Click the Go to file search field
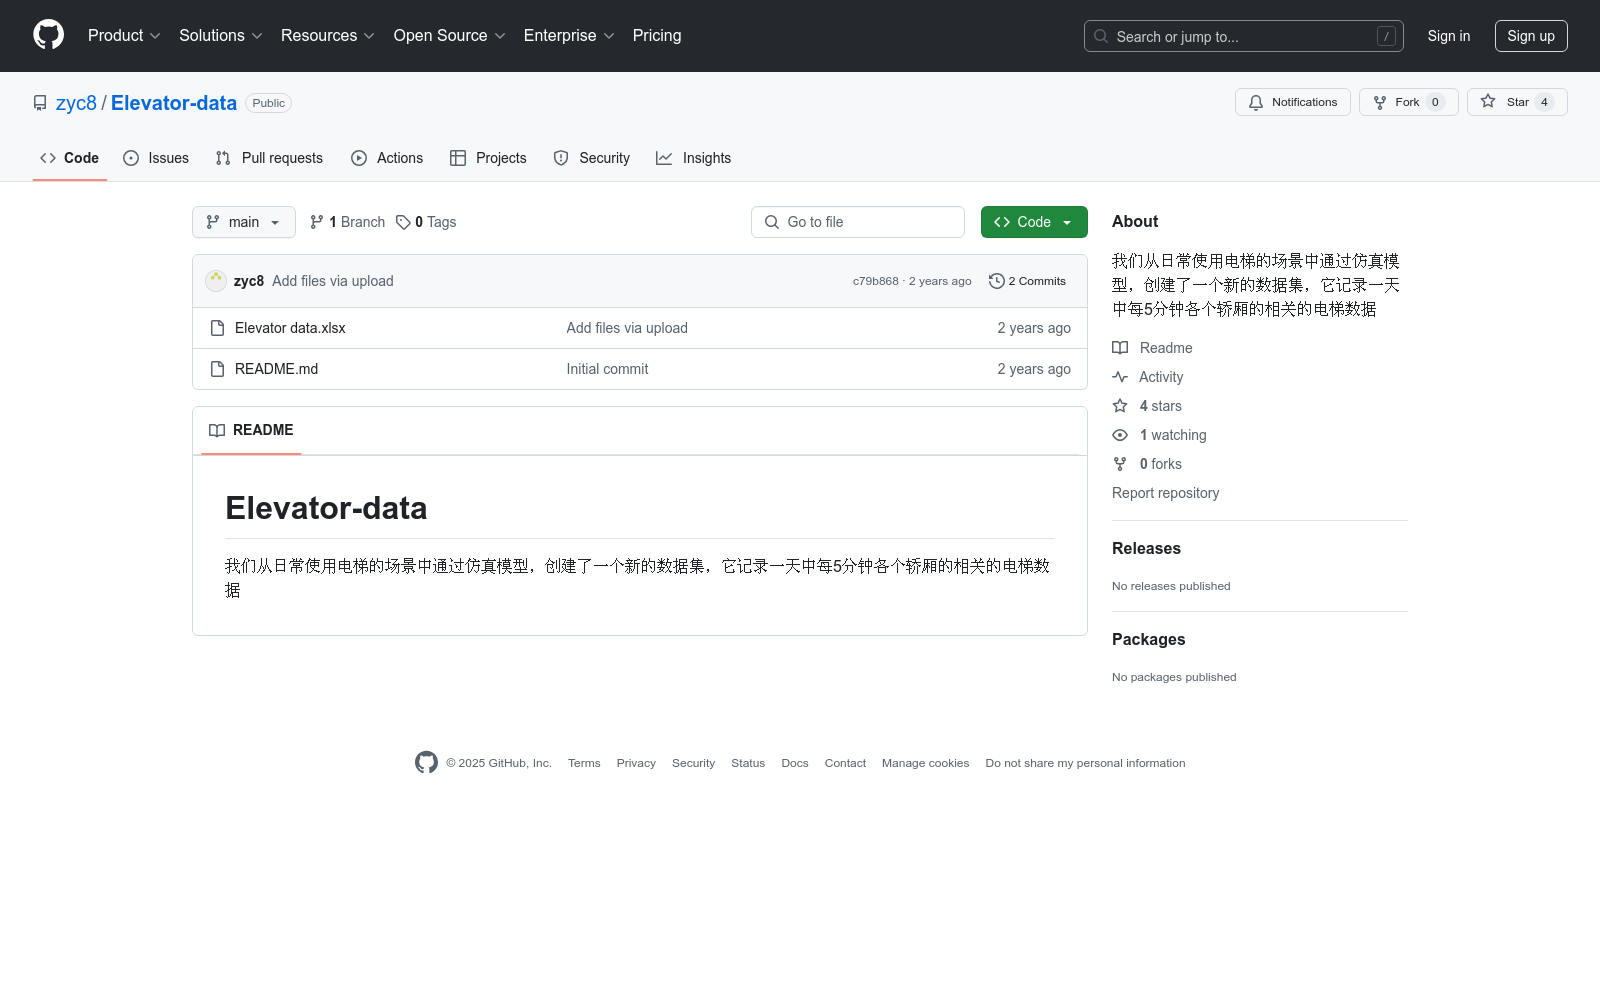 point(858,222)
